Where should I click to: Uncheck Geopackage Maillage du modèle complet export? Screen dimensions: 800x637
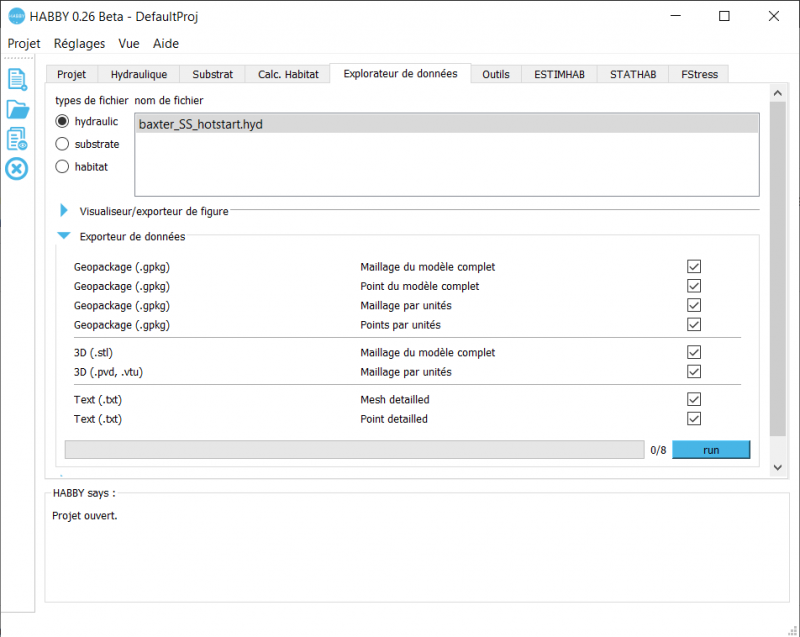694,266
